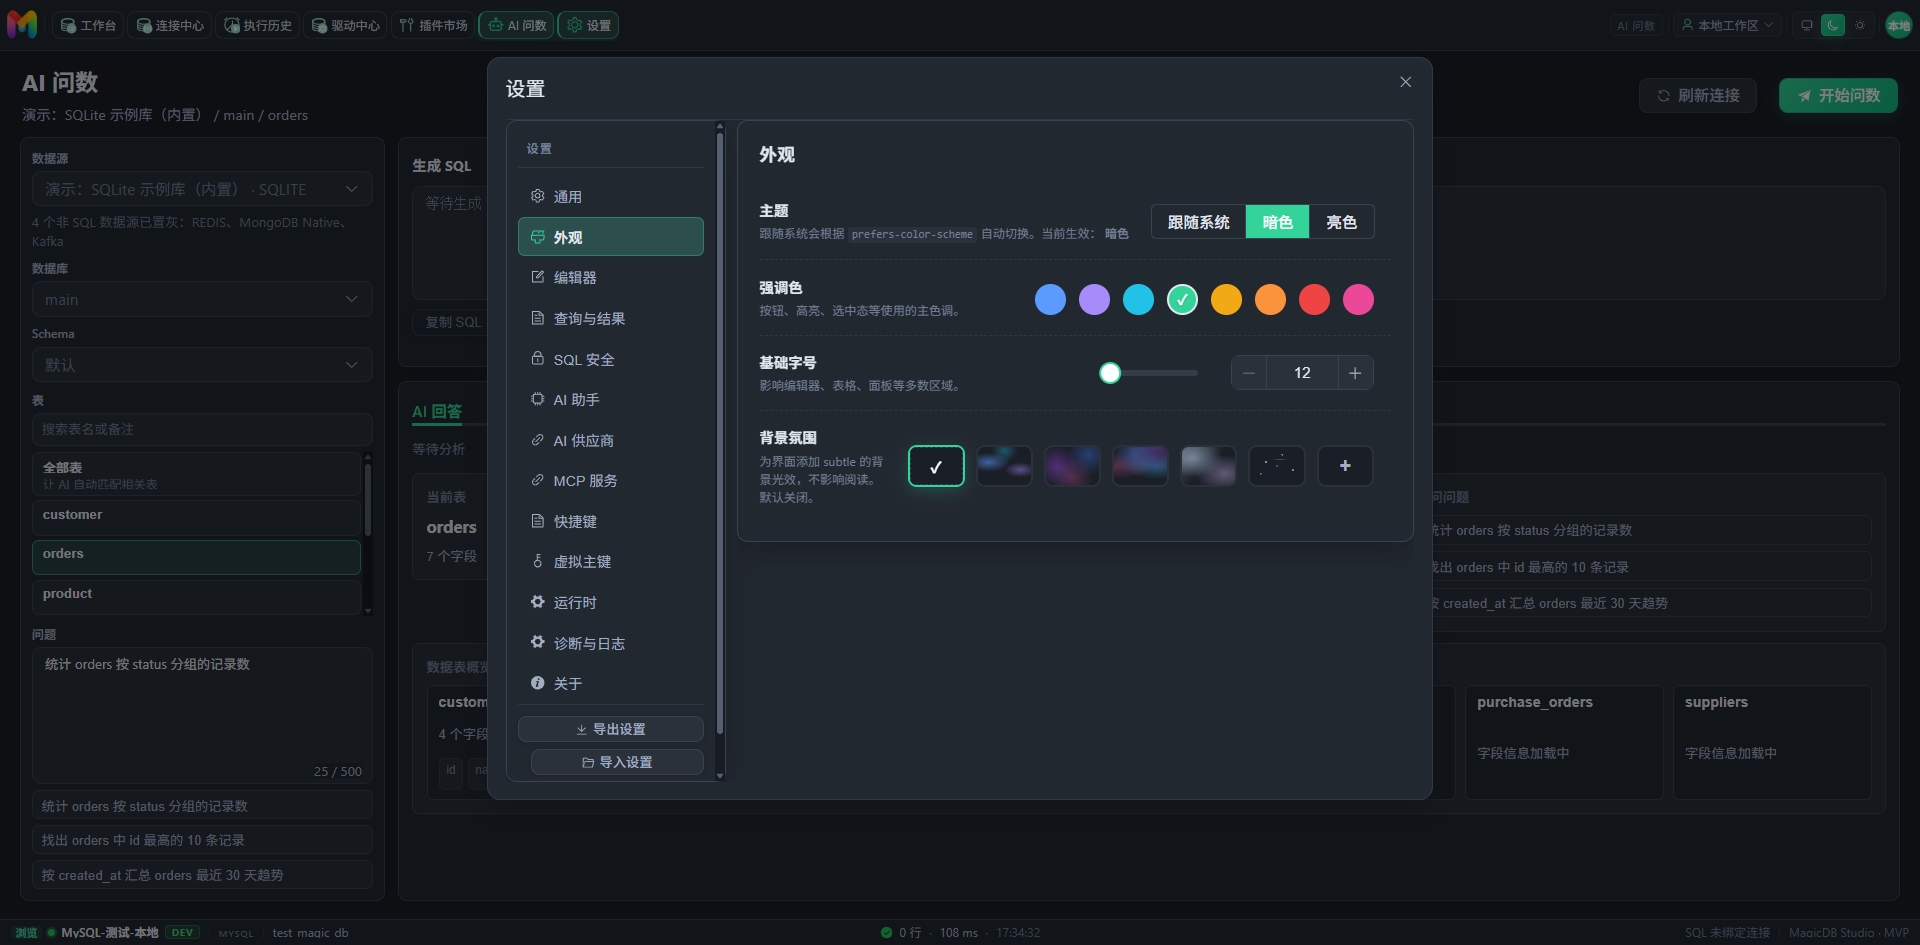
Task: Click the MySQL-测试-本地 status bar connection
Action: (x=110, y=932)
